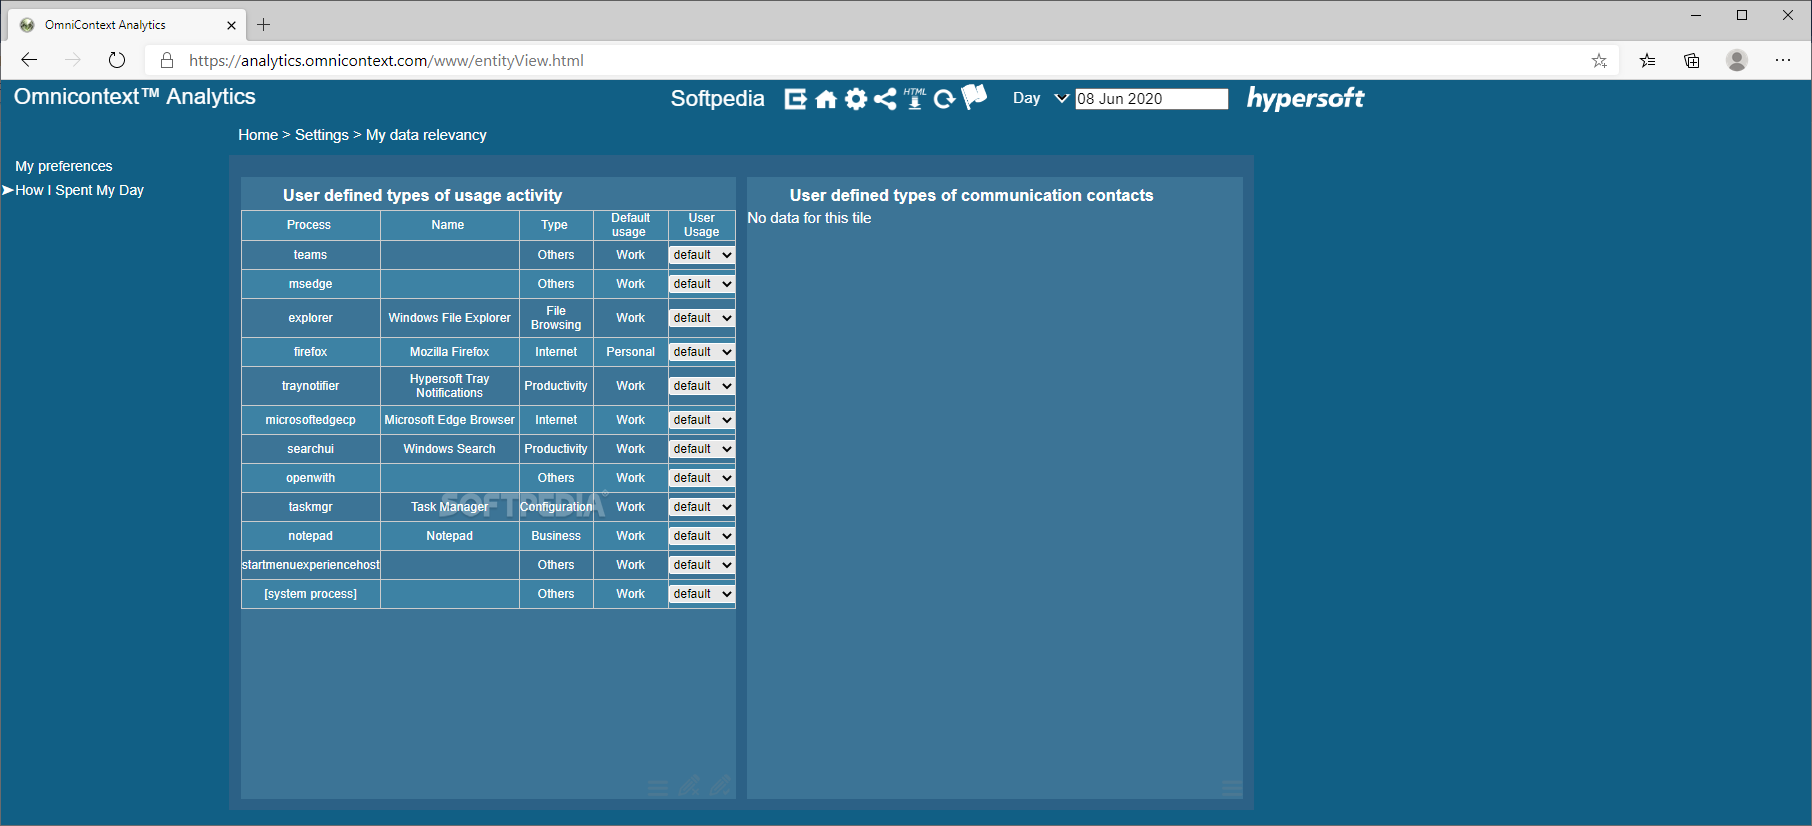Click the flags icon in header
Image resolution: width=1812 pixels, height=826 pixels.
[x=974, y=96]
